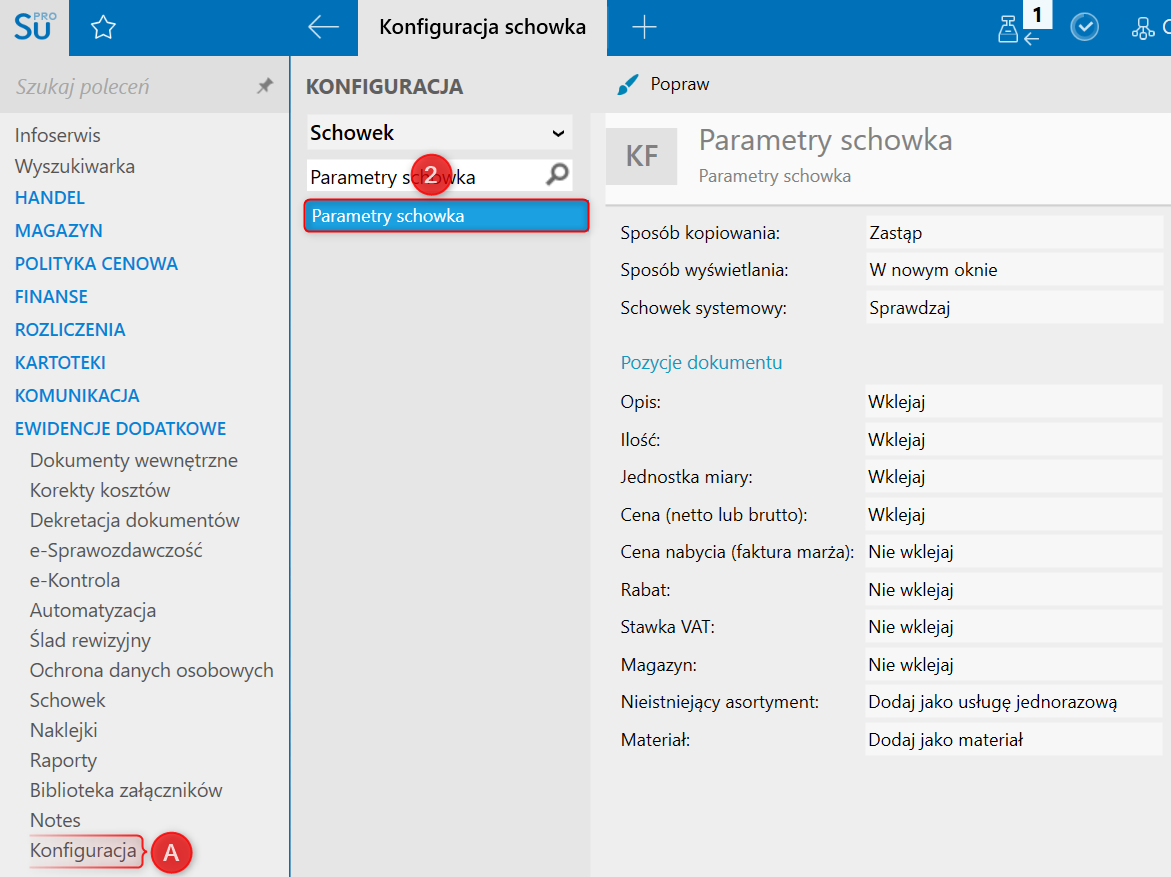
Task: Open Ślad rewizyjny in the side menu
Action: (x=90, y=640)
